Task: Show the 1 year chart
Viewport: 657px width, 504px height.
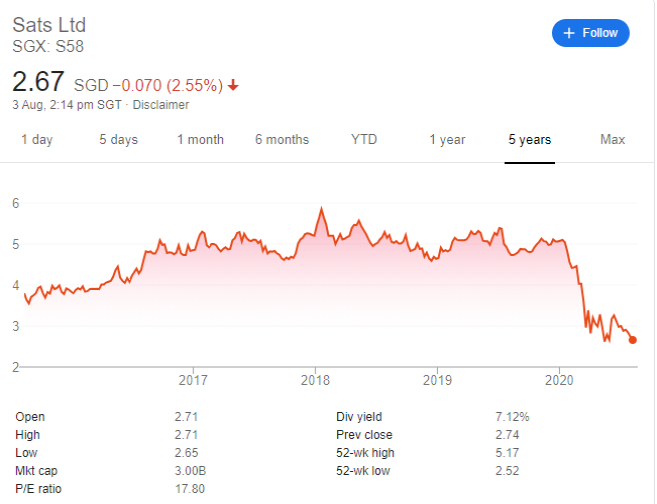Action: (x=447, y=140)
